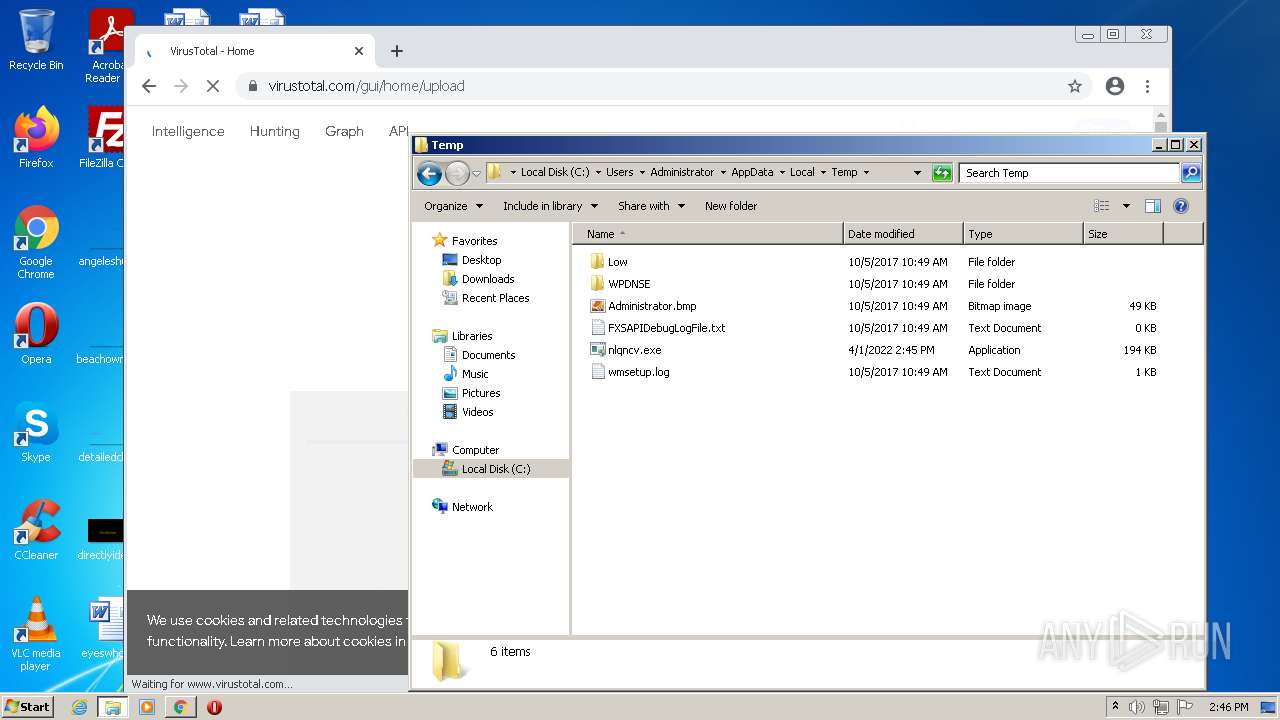Open a new Chrome tab
Screen dimensions: 1280x720
[397, 51]
